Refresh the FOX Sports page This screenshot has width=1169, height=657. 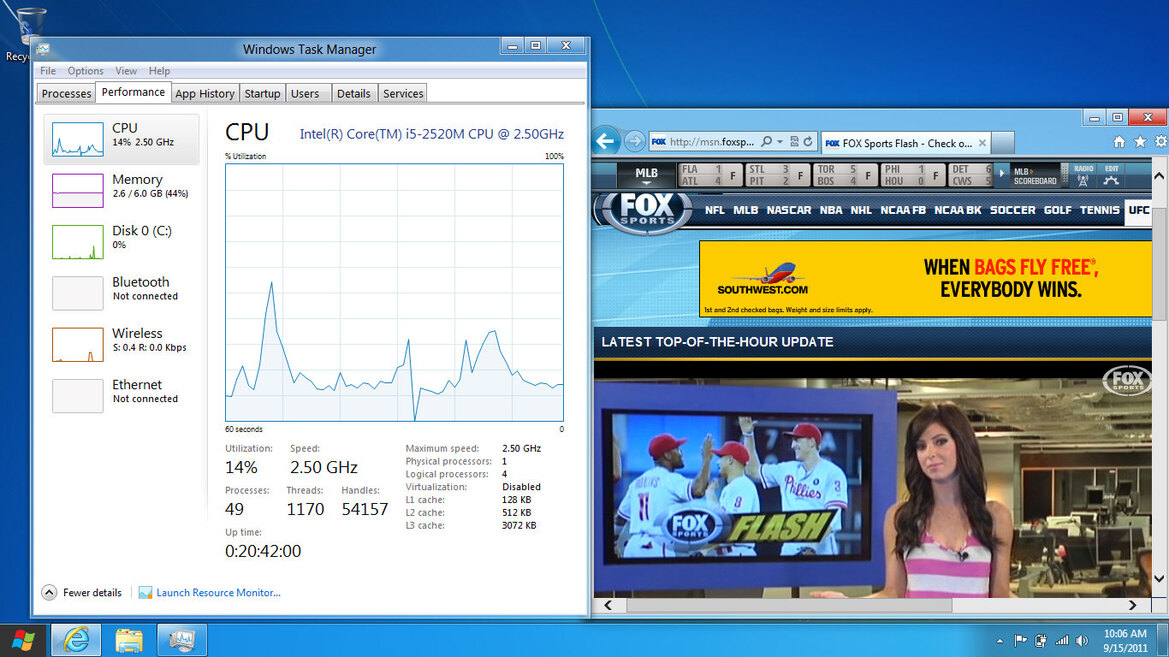click(x=808, y=142)
